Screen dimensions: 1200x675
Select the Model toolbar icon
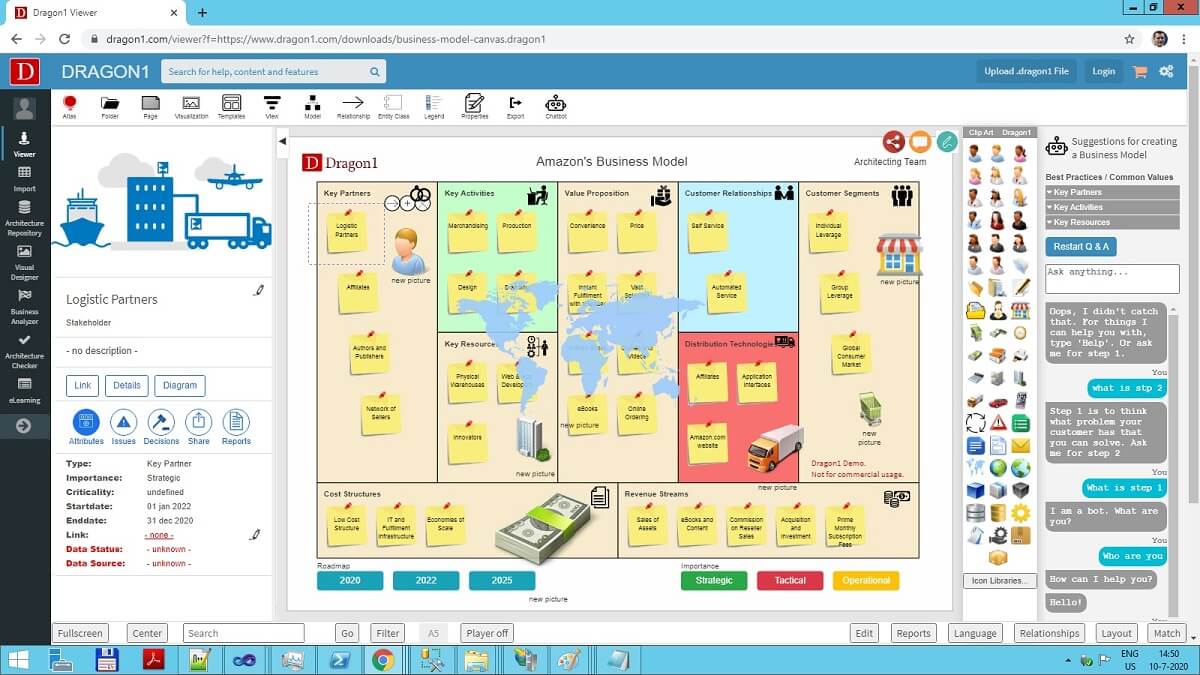[x=312, y=106]
